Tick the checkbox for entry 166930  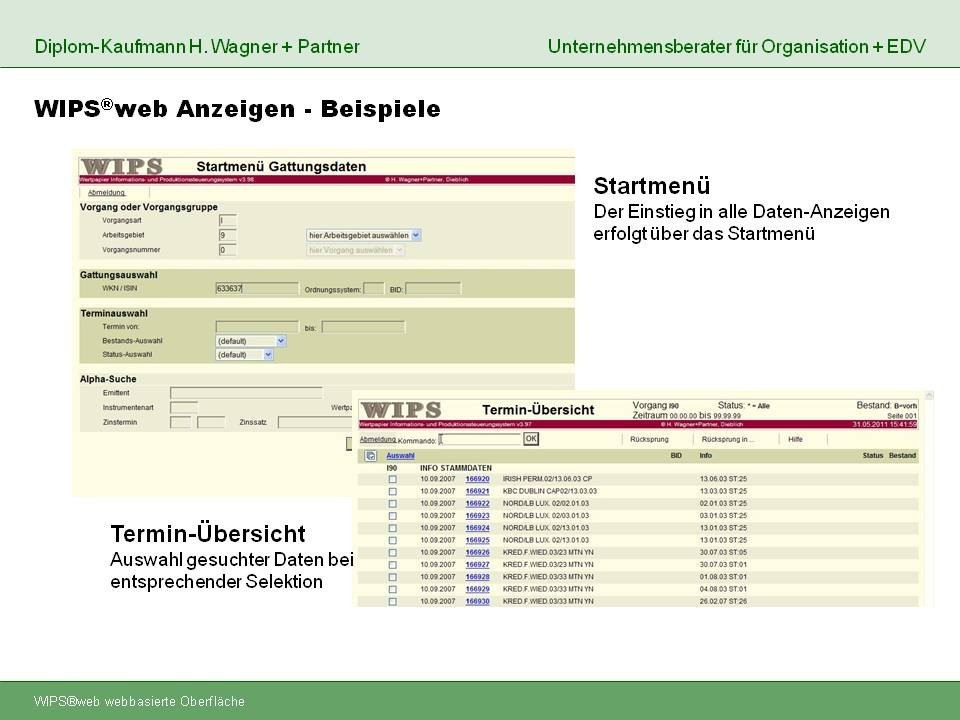click(x=392, y=602)
